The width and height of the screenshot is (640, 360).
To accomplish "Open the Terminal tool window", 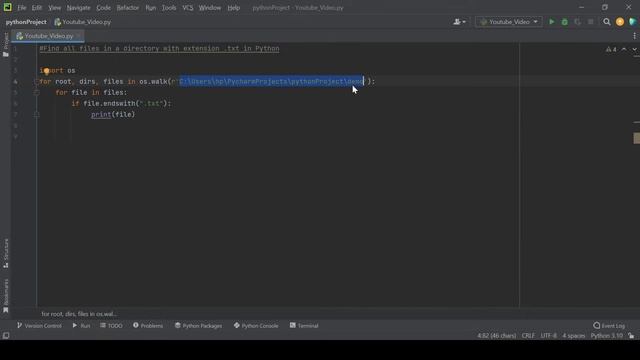I will (x=304, y=326).
